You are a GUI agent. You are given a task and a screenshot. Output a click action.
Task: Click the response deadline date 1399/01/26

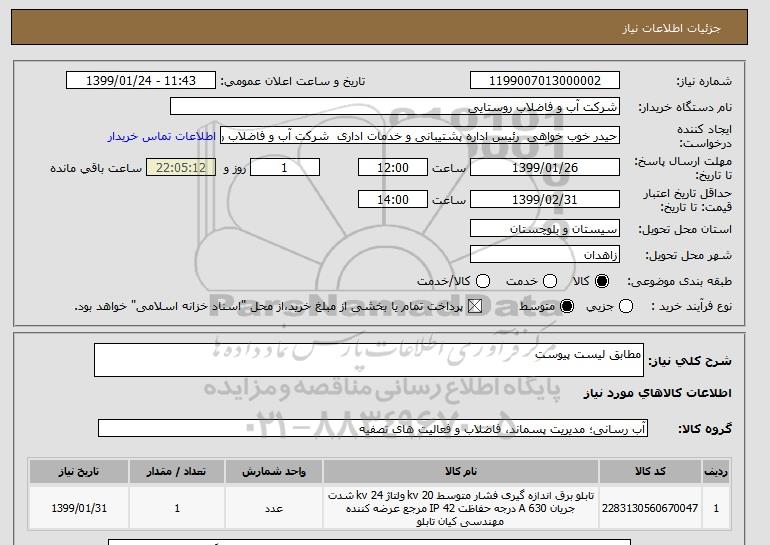pyautogui.click(x=545, y=167)
